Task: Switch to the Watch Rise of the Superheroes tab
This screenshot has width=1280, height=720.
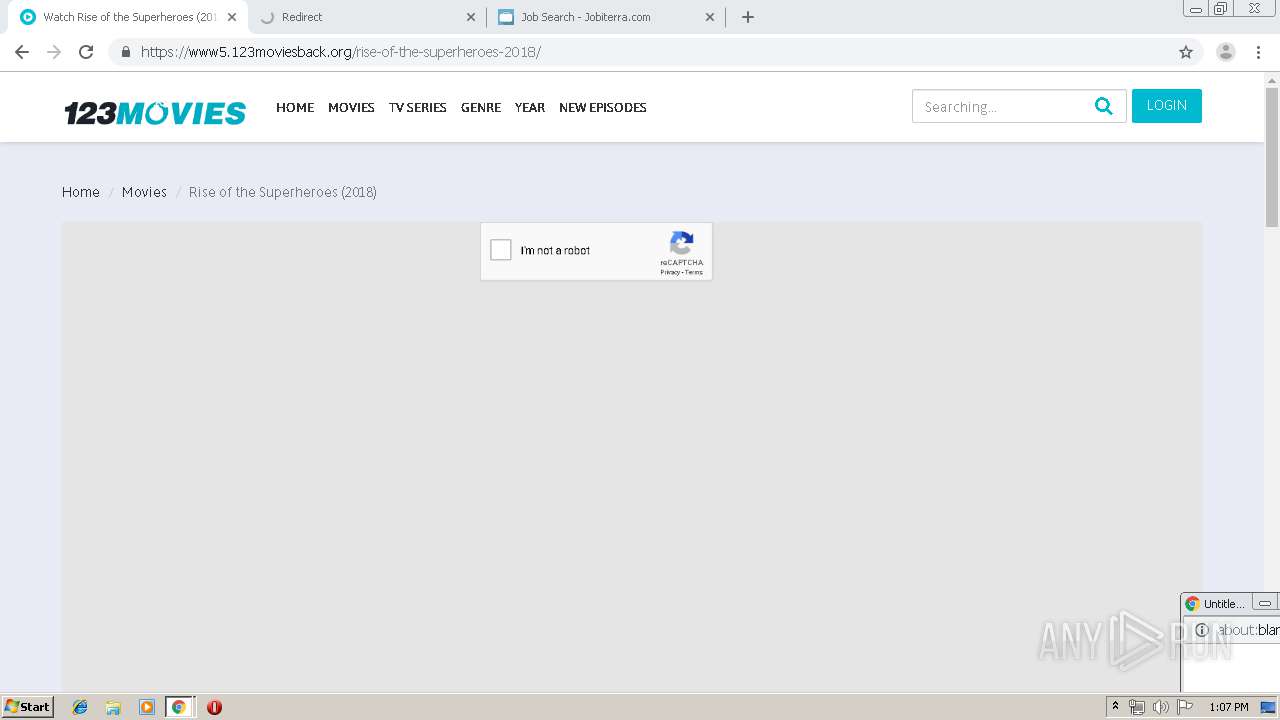Action: 130,17
